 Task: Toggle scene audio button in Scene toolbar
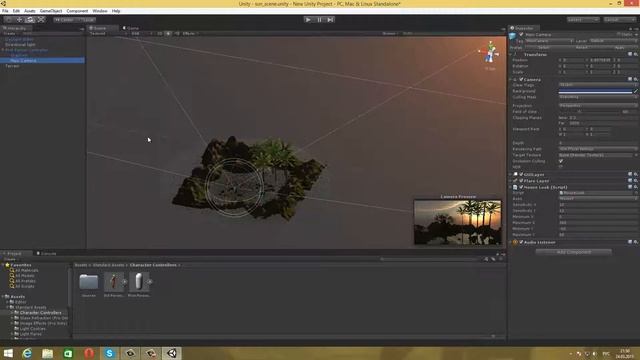(x=176, y=33)
